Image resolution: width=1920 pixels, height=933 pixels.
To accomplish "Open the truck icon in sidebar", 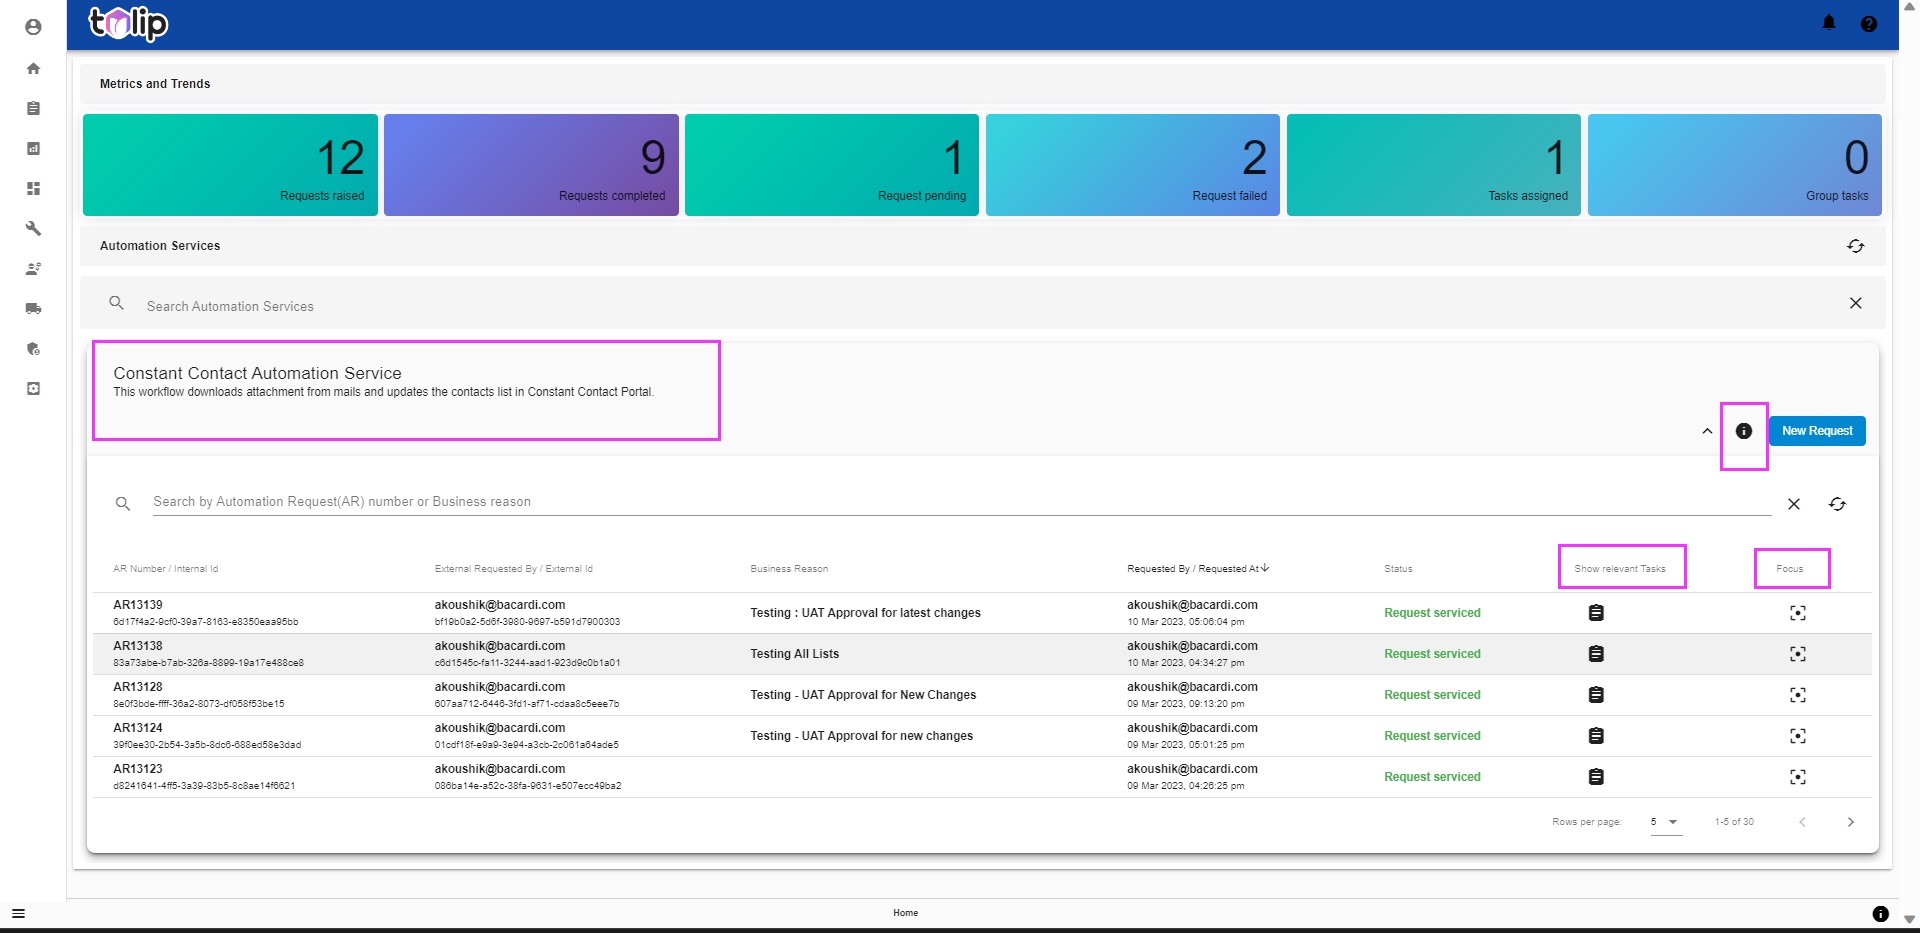I will (33, 308).
